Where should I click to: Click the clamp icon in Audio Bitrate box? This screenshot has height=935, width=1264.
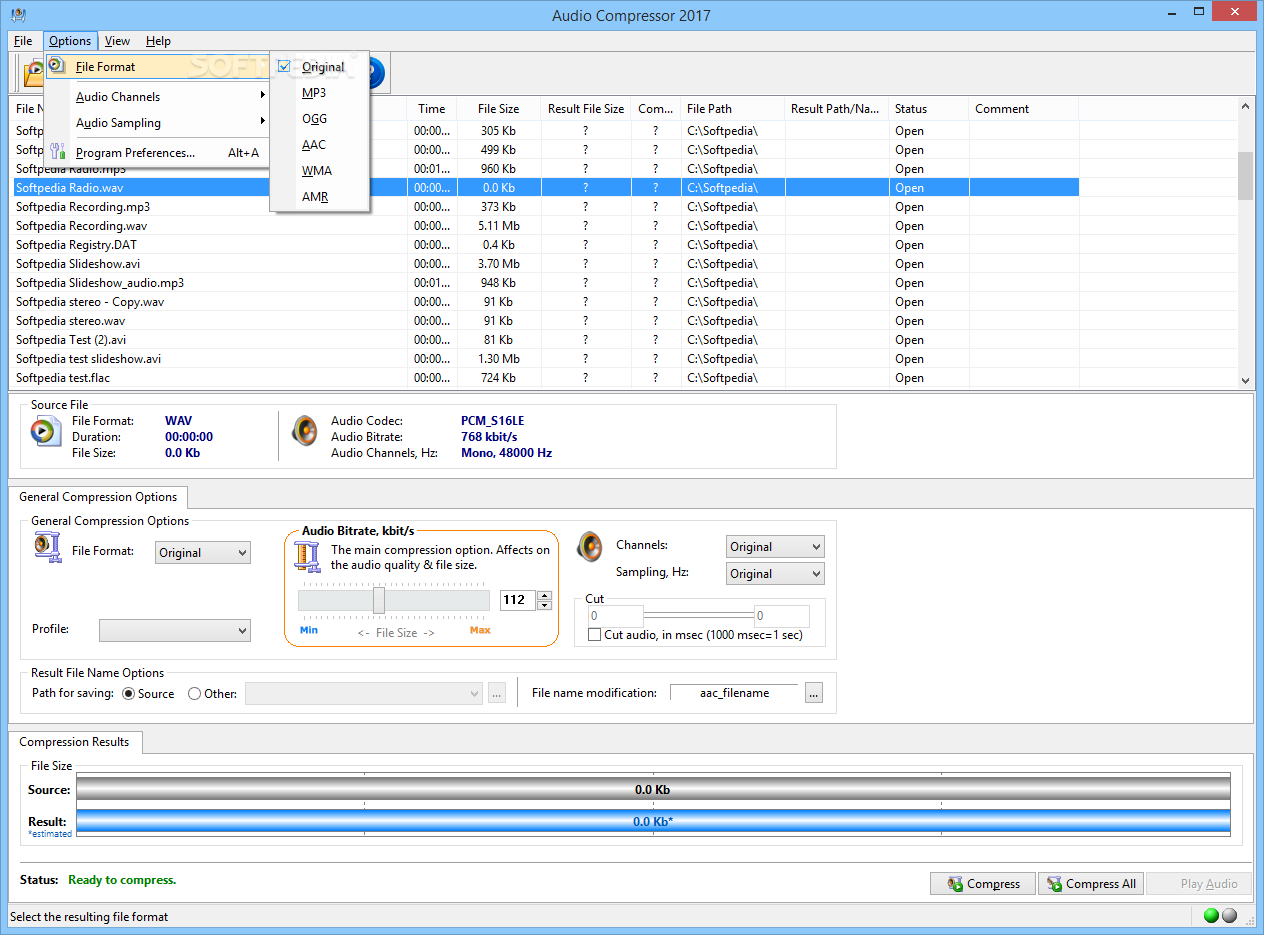(x=309, y=557)
